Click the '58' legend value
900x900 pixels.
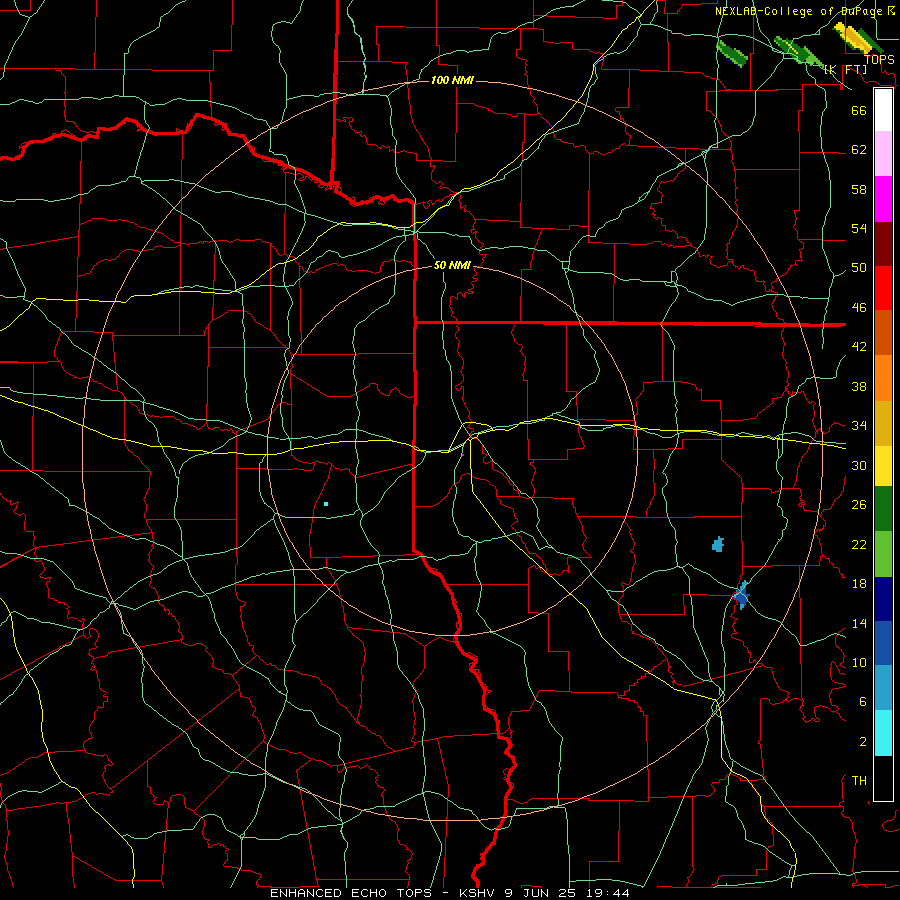pyautogui.click(x=859, y=189)
